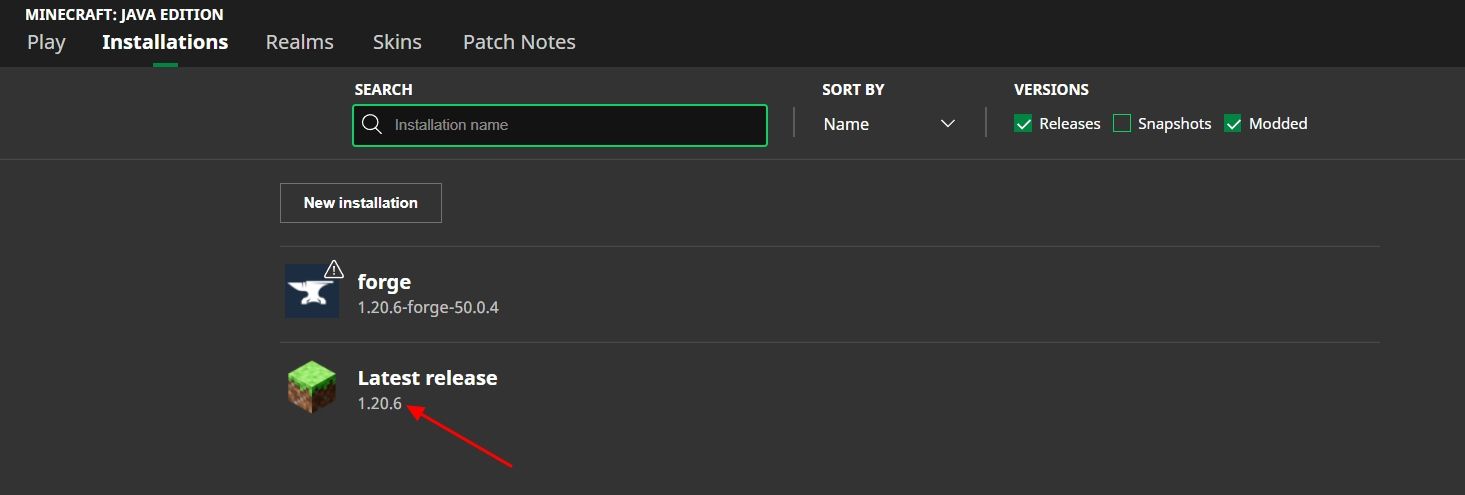Click the search magnifier icon
The image size is (1465, 495).
372,125
